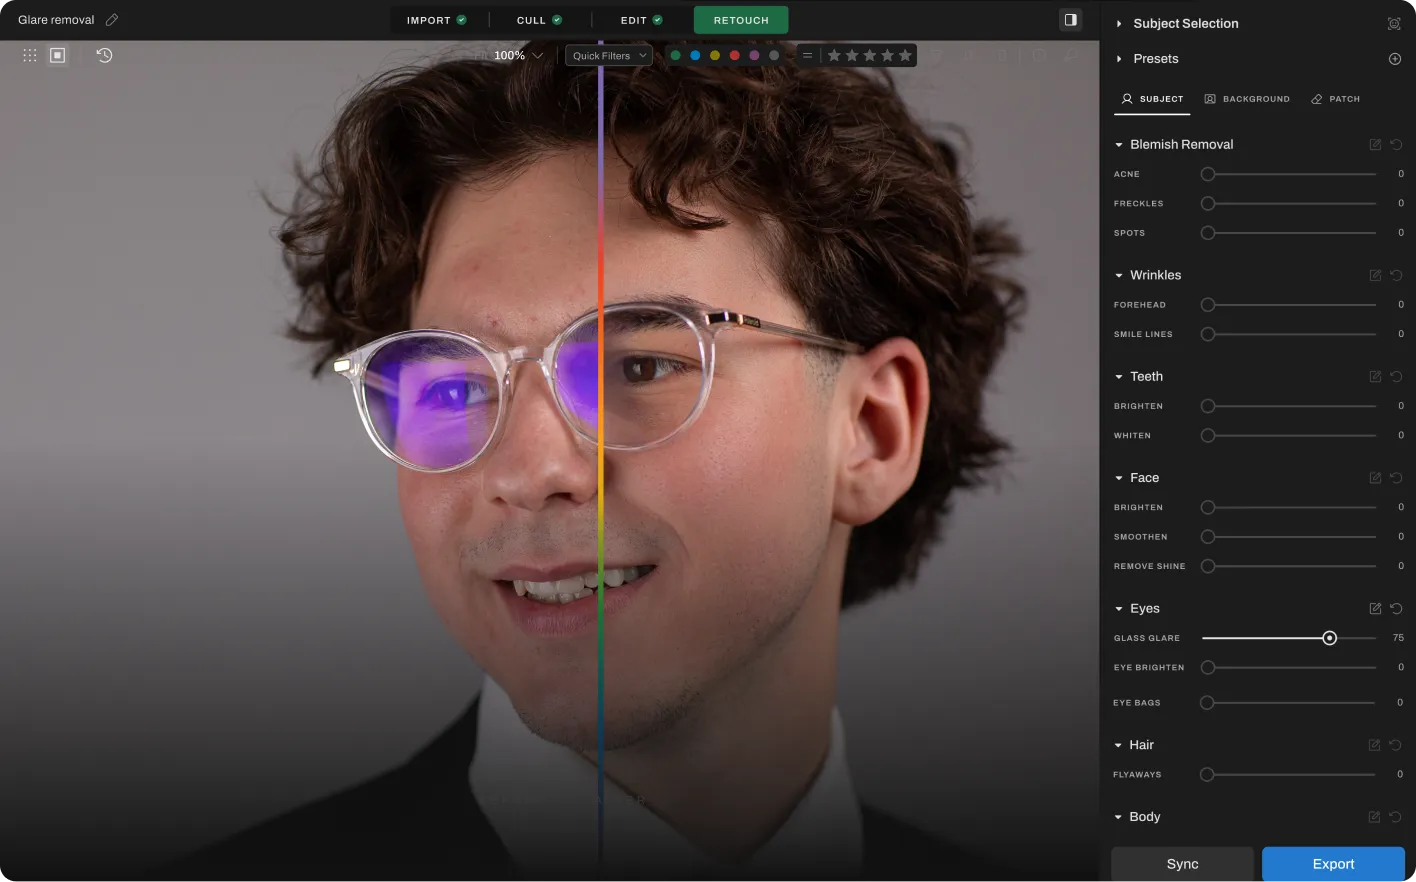Image resolution: width=1416 pixels, height=882 pixels.
Task: Open the Quick Filters dropdown
Action: [609, 56]
